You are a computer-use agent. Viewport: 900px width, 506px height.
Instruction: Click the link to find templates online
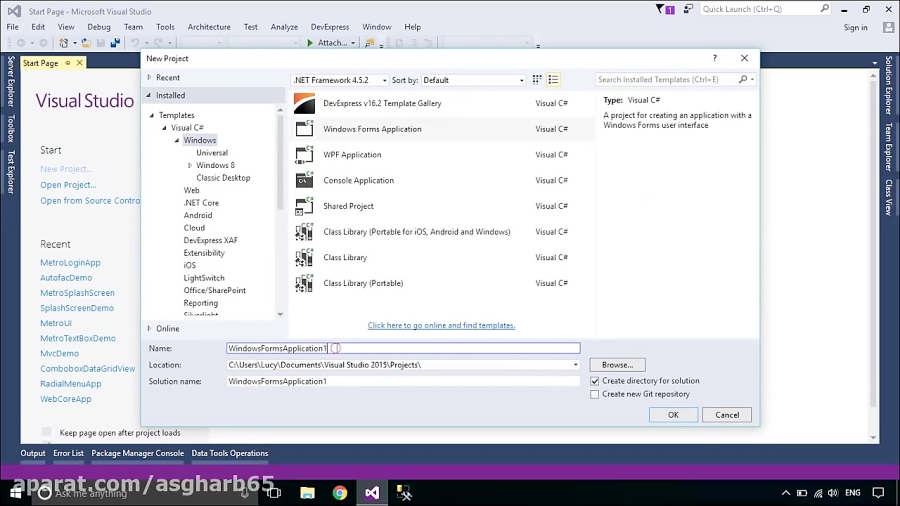441,325
